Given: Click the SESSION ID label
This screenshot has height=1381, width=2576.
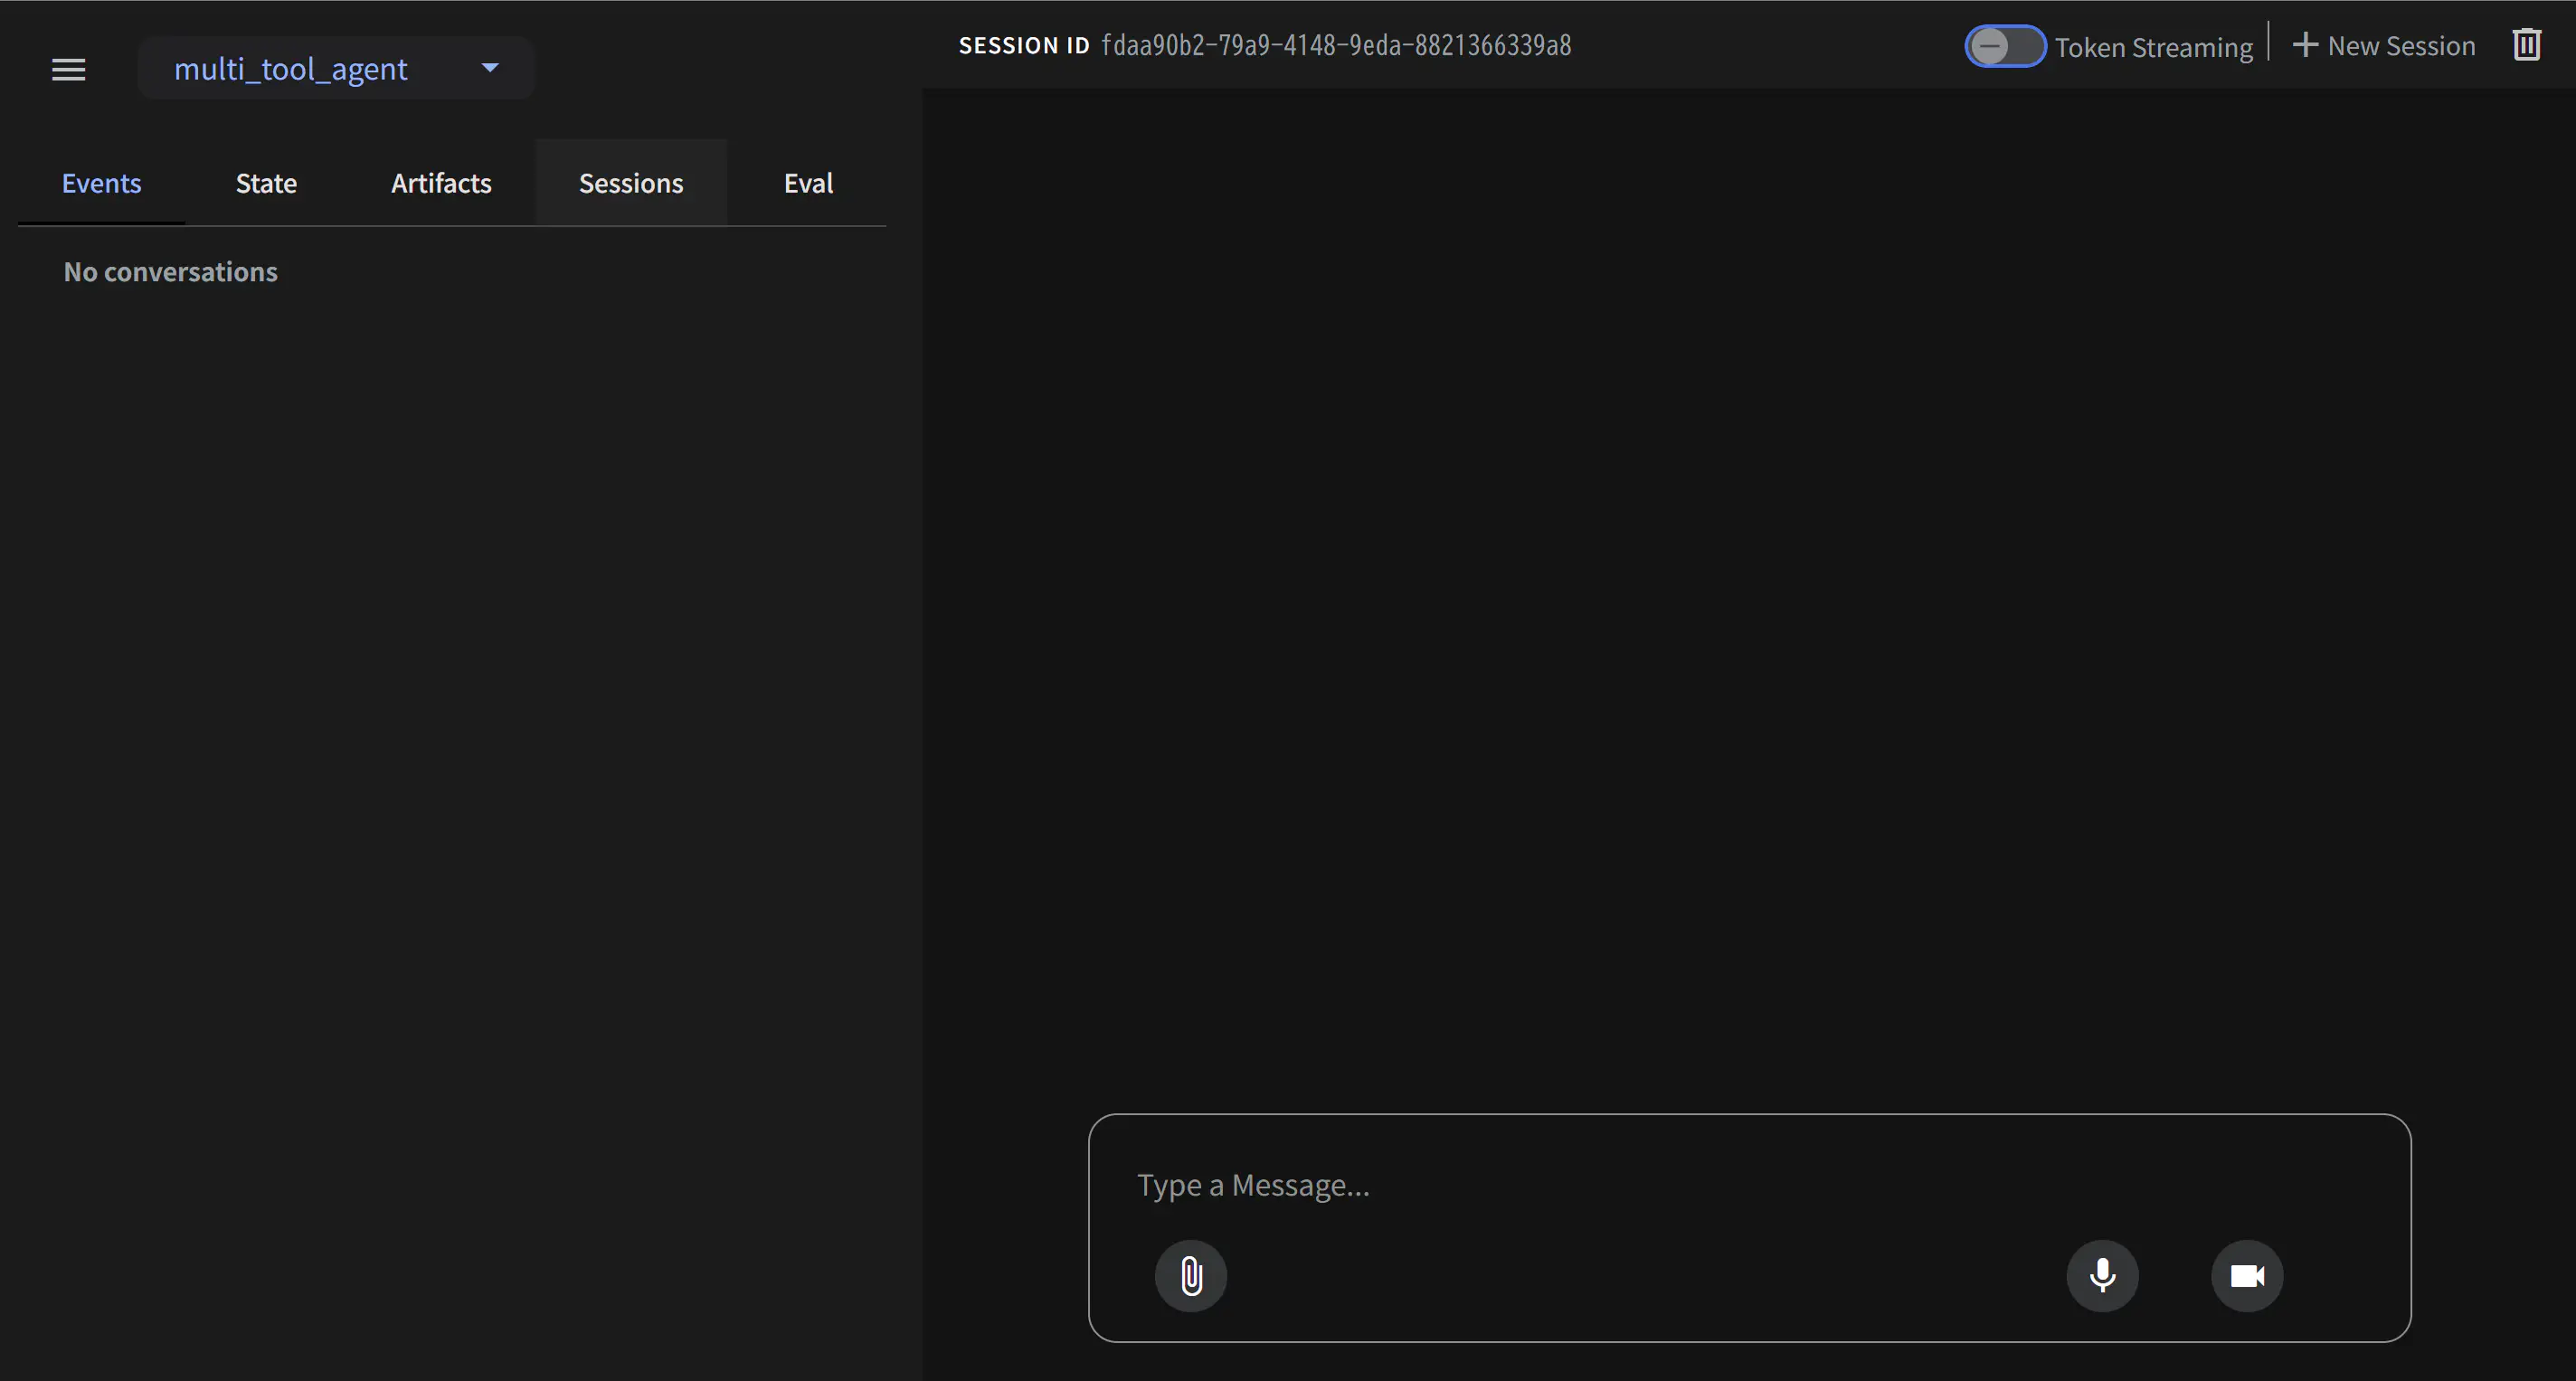Looking at the screenshot, I should point(1023,45).
